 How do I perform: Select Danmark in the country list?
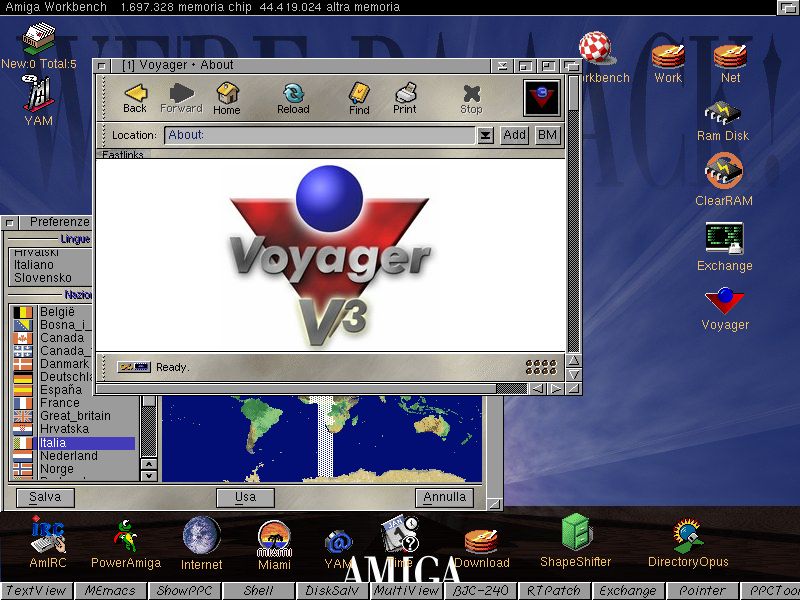[64, 364]
